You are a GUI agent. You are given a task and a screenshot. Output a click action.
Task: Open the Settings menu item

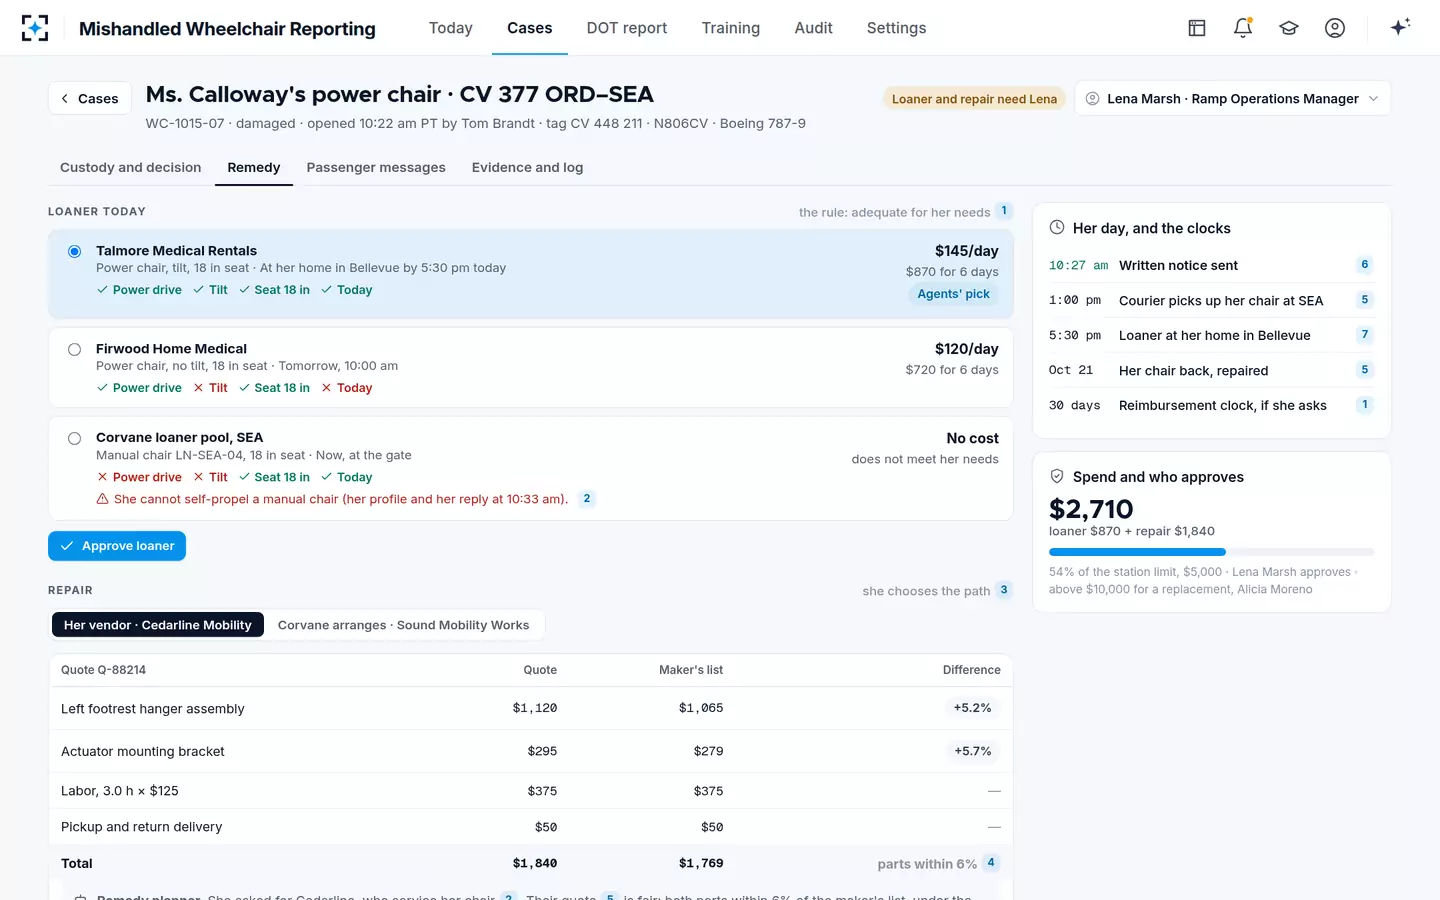tap(896, 28)
